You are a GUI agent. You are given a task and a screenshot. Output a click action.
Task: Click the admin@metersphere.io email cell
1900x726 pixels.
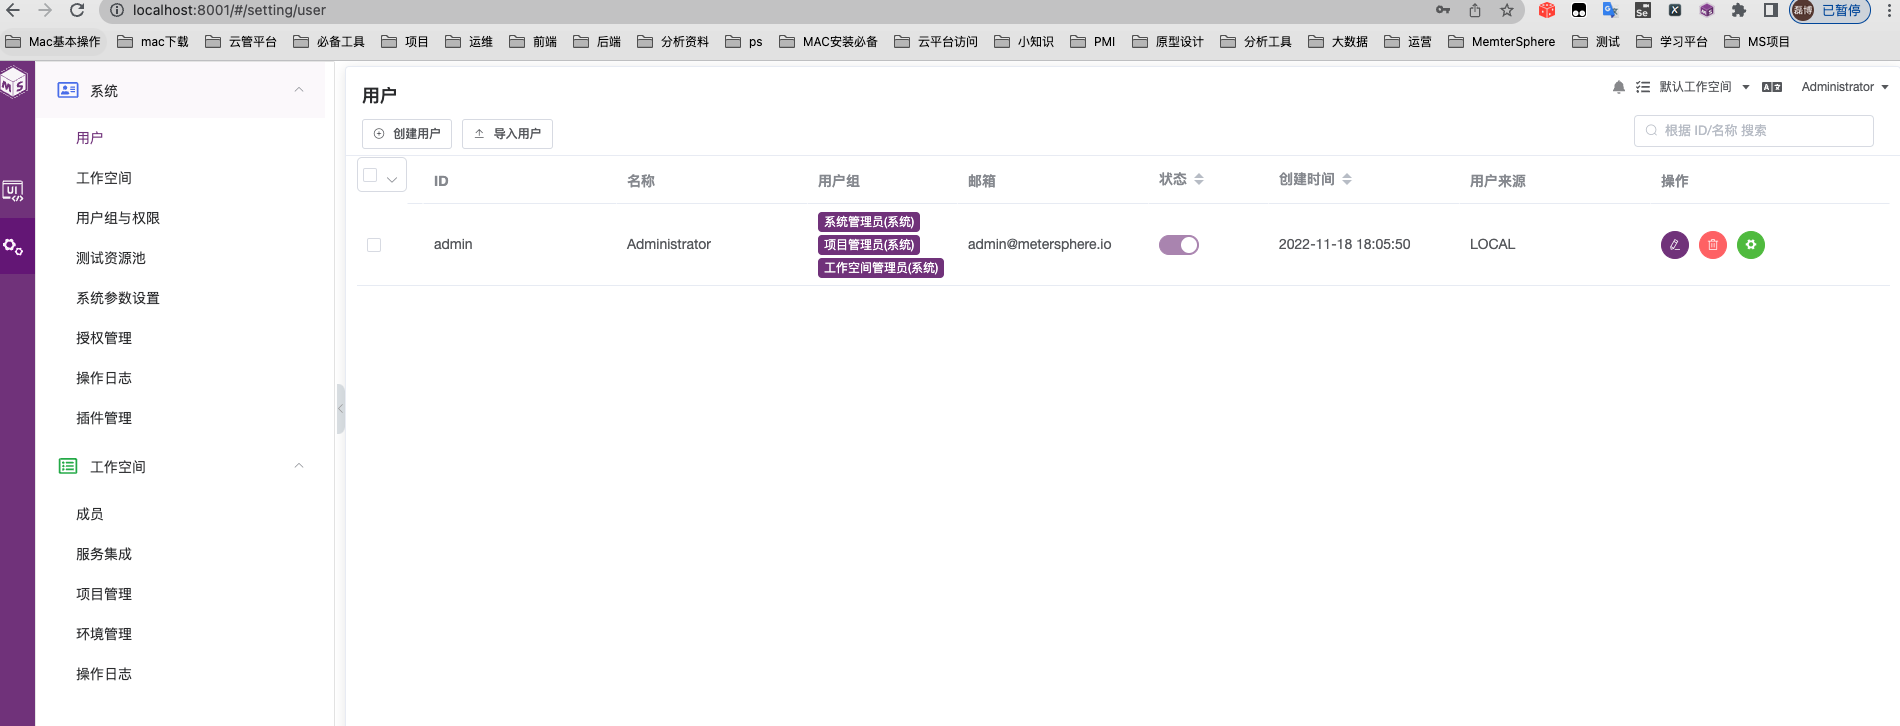tap(1039, 244)
